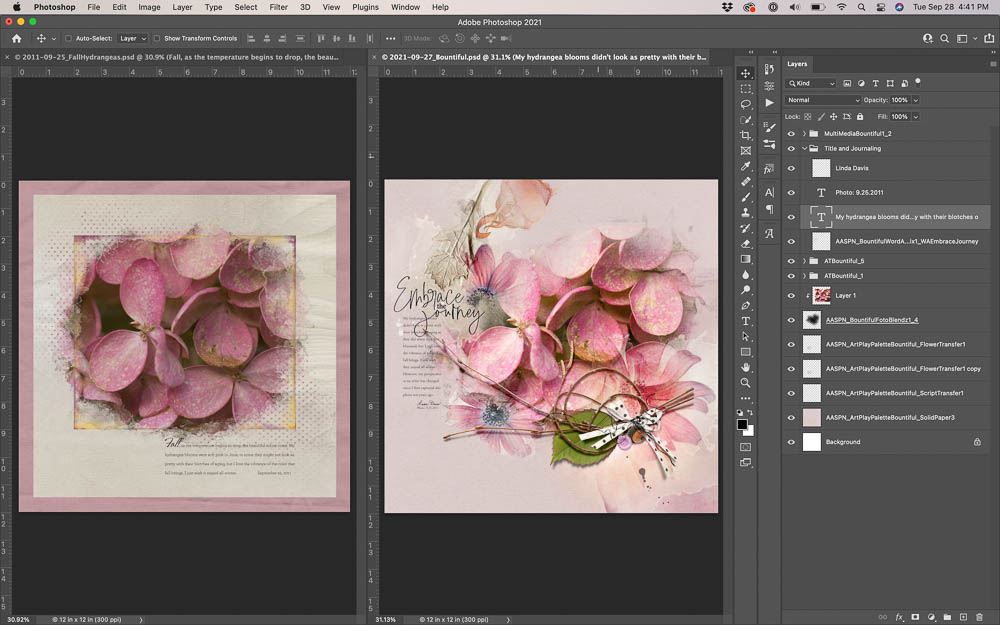Click the white background color swatch
Image resolution: width=1000 pixels, height=625 pixels.
749,432
